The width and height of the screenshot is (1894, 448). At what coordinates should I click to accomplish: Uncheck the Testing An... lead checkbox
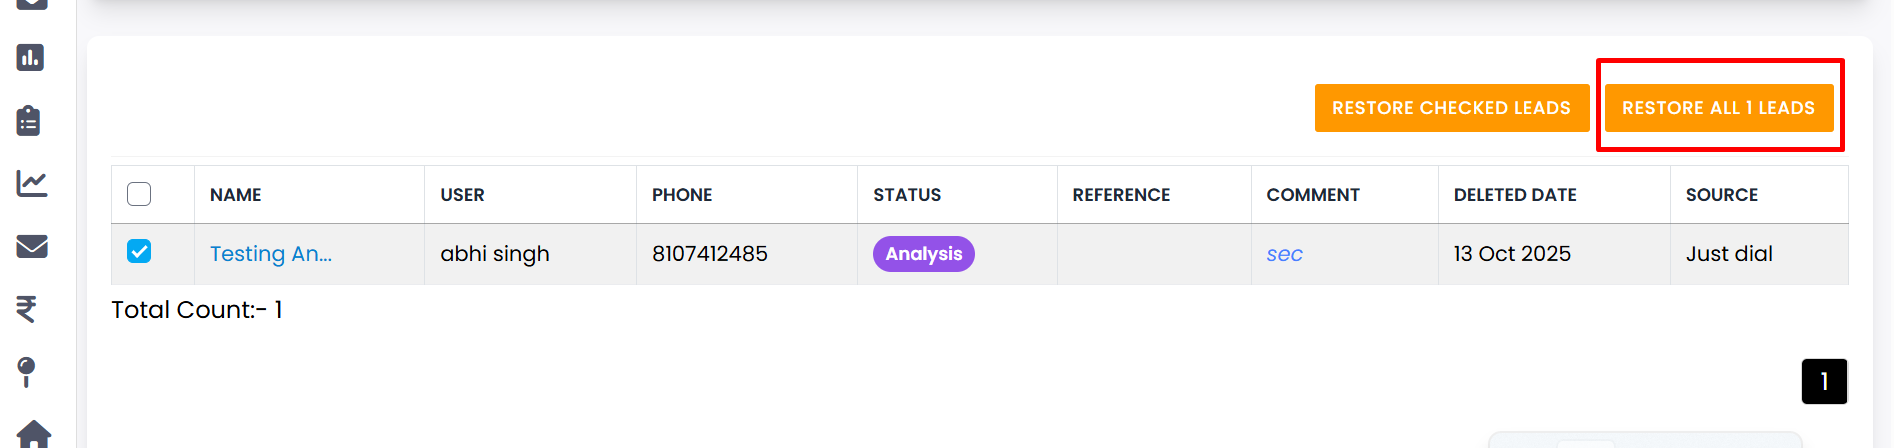pyautogui.click(x=139, y=252)
